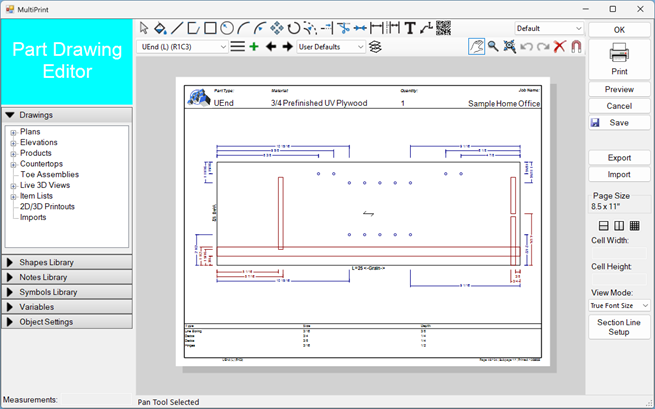Select the scissors trim tool
The height and width of the screenshot is (409, 655).
point(343,28)
